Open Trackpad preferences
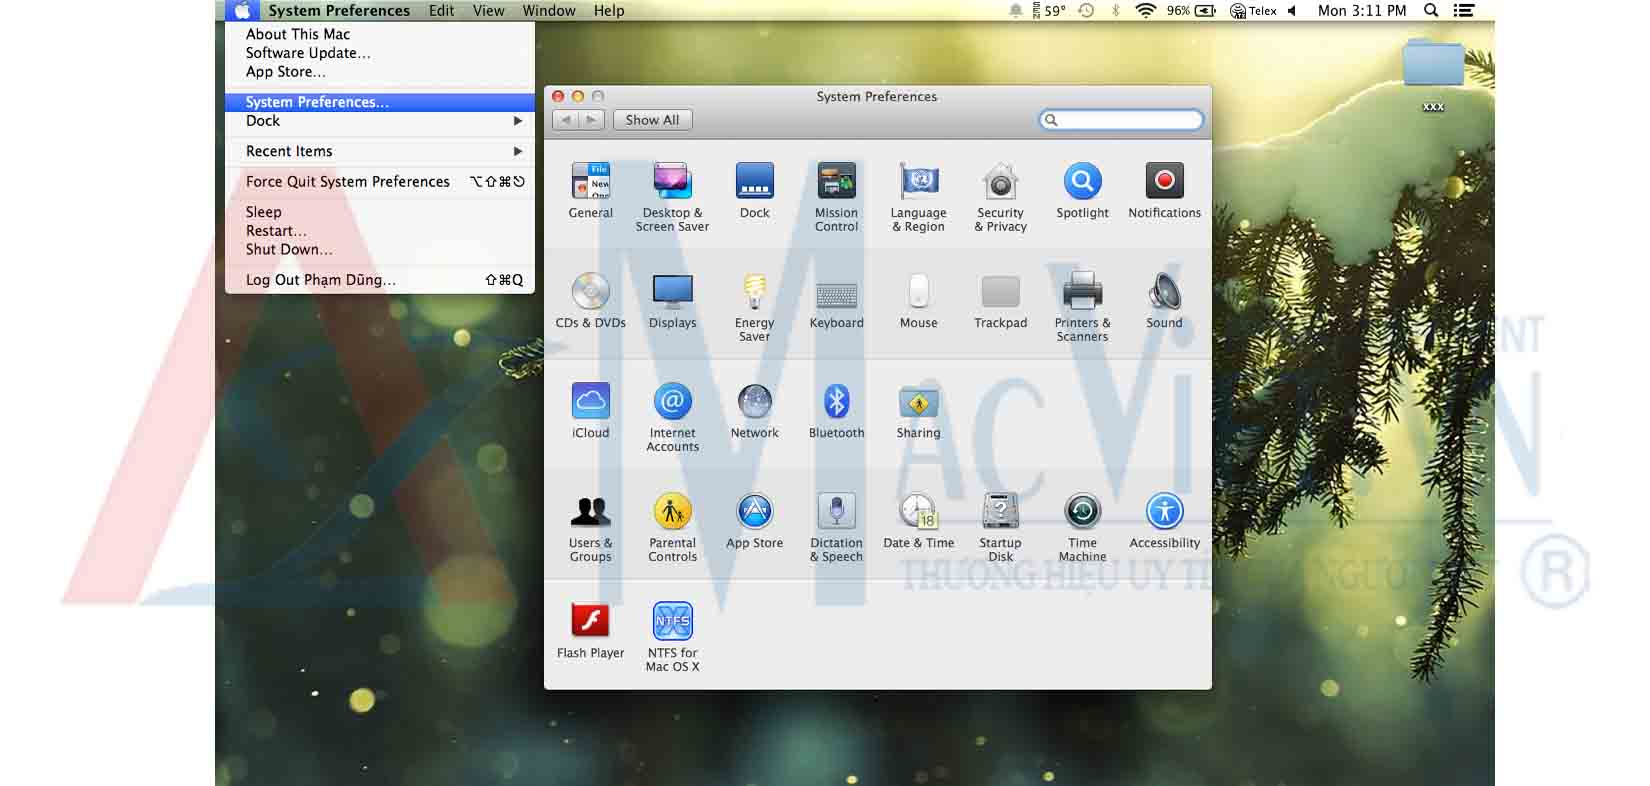The height and width of the screenshot is (786, 1650). point(1000,301)
